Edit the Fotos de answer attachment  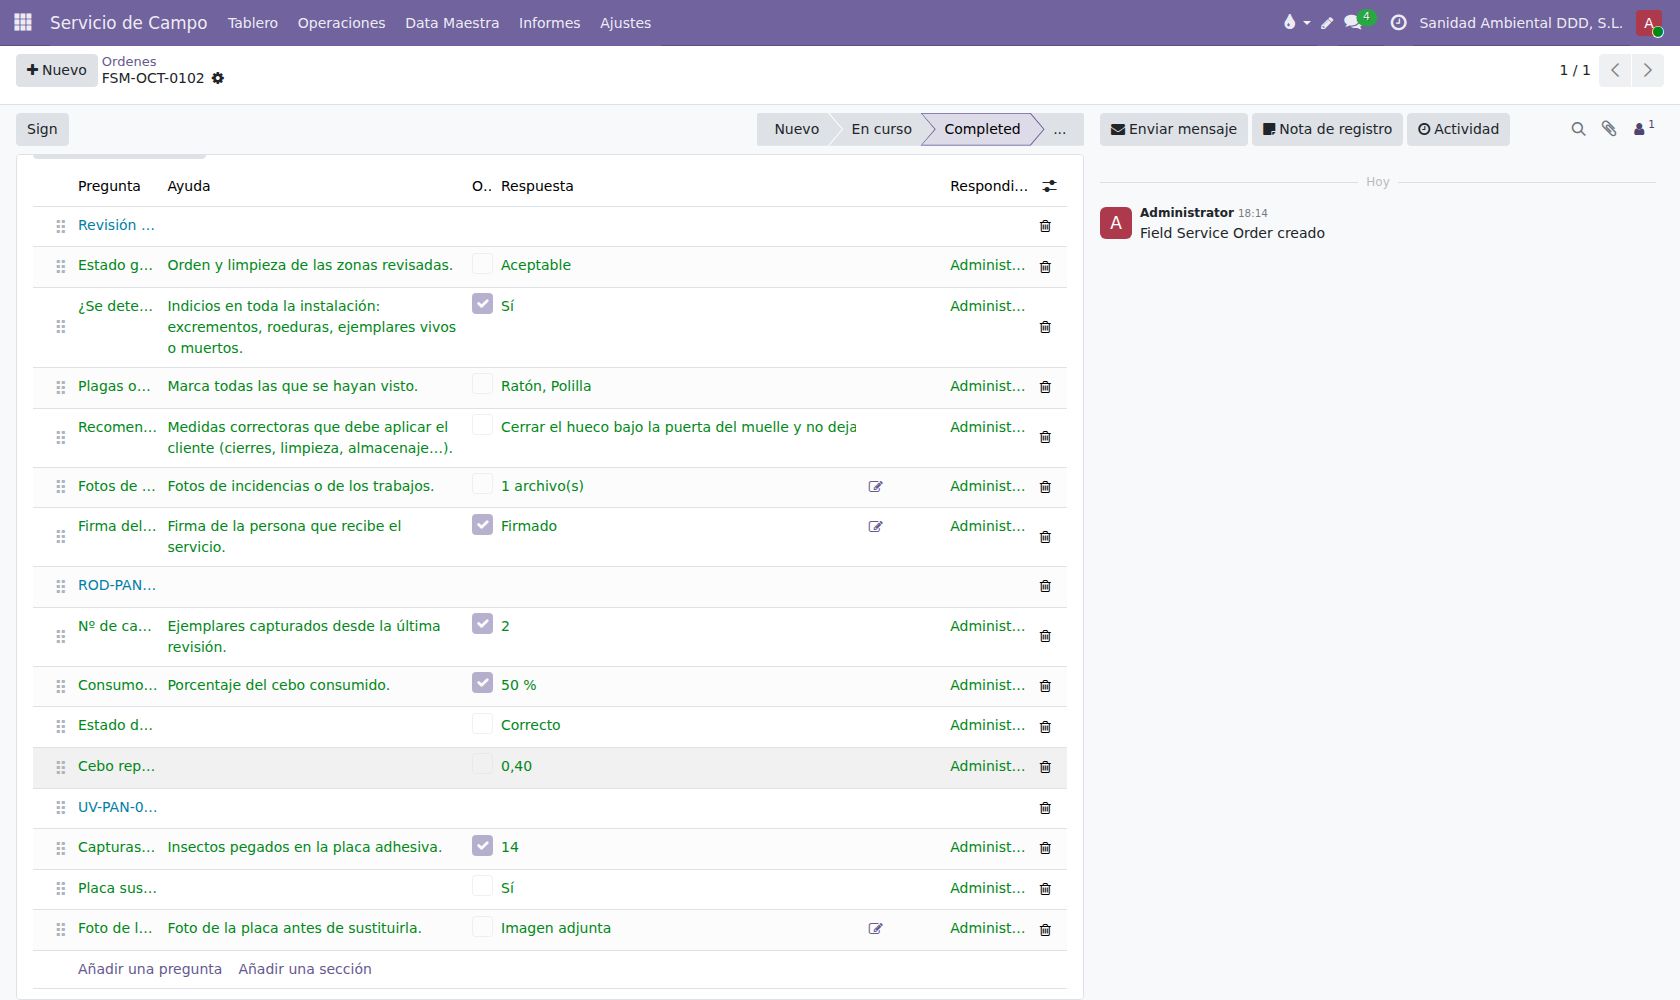click(x=875, y=487)
